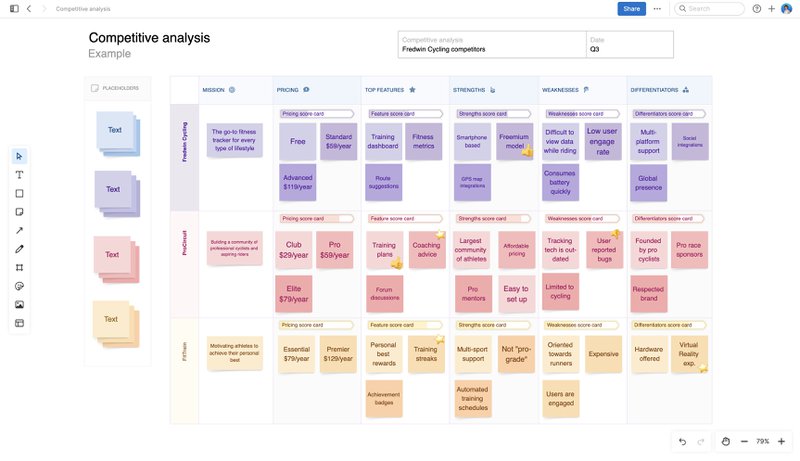
Task: Click the Search input field
Action: (714, 9)
